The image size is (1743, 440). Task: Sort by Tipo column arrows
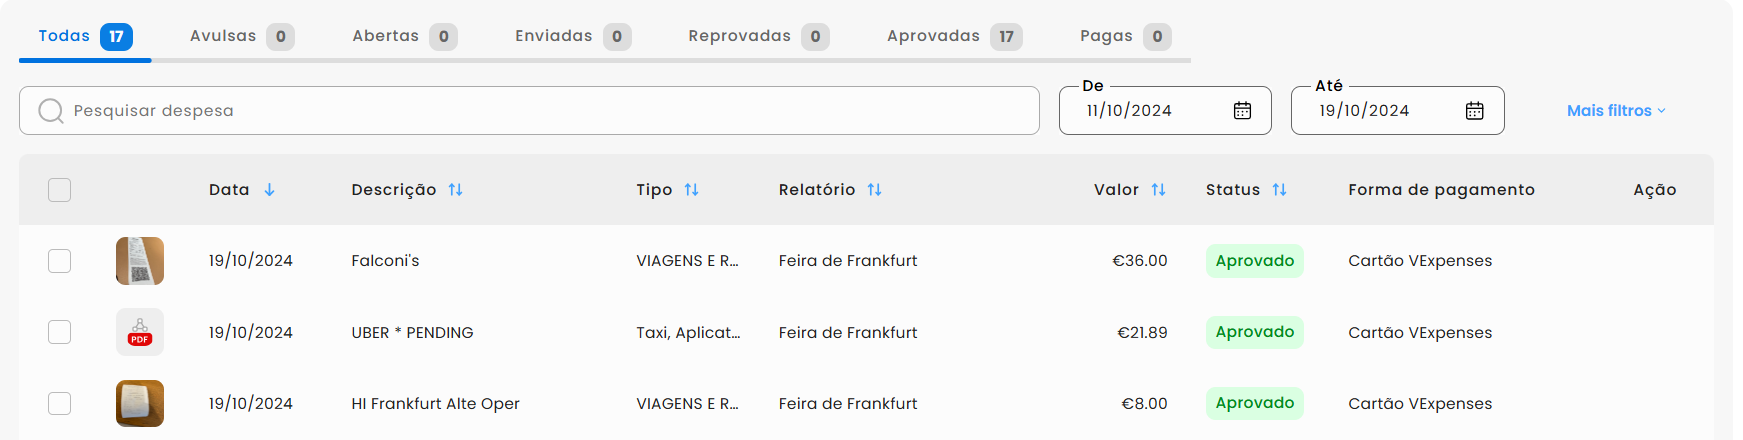[x=691, y=190]
